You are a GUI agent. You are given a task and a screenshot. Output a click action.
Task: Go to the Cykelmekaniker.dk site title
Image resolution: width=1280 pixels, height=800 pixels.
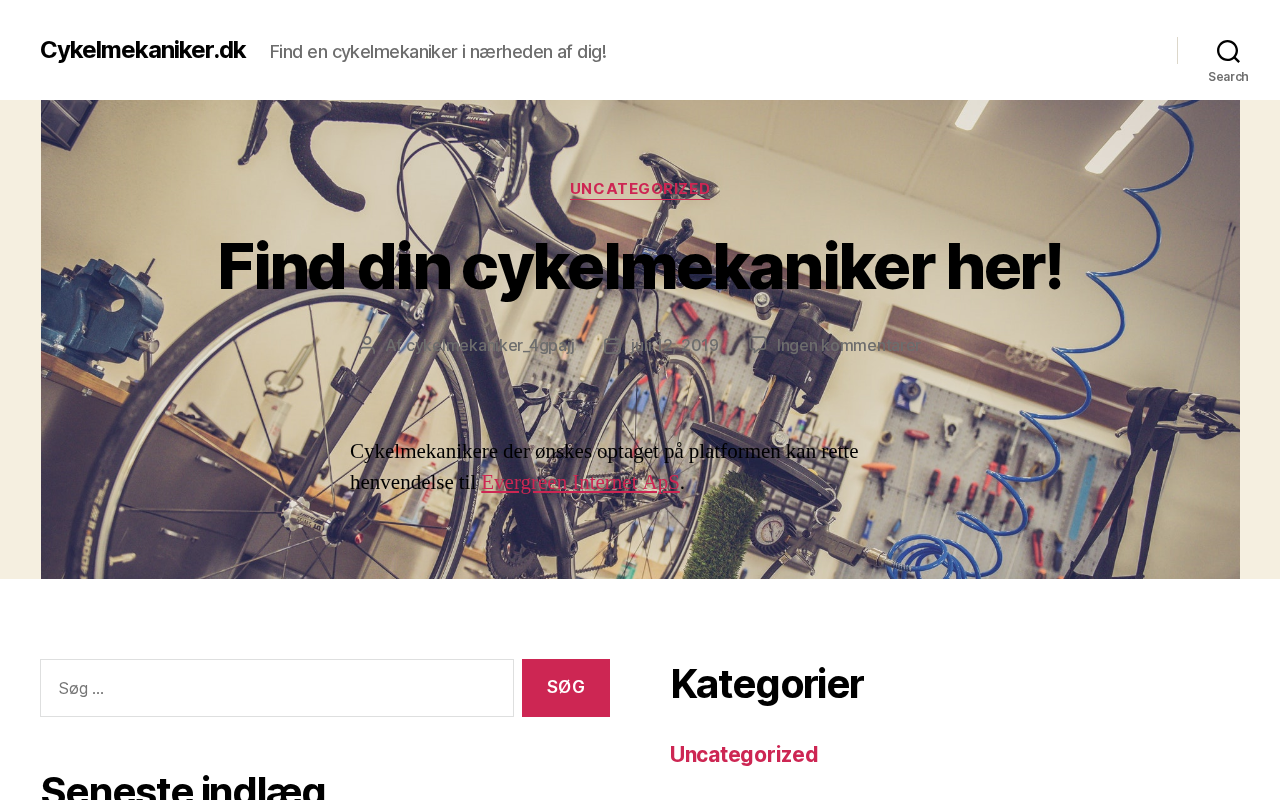point(143,50)
